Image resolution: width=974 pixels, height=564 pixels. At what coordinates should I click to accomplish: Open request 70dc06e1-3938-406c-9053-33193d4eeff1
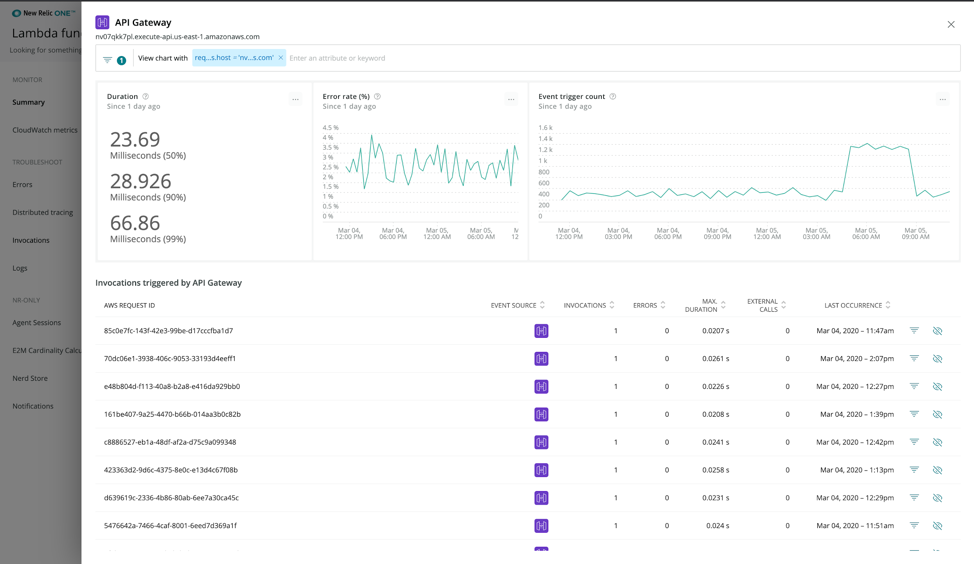pyautogui.click(x=170, y=358)
